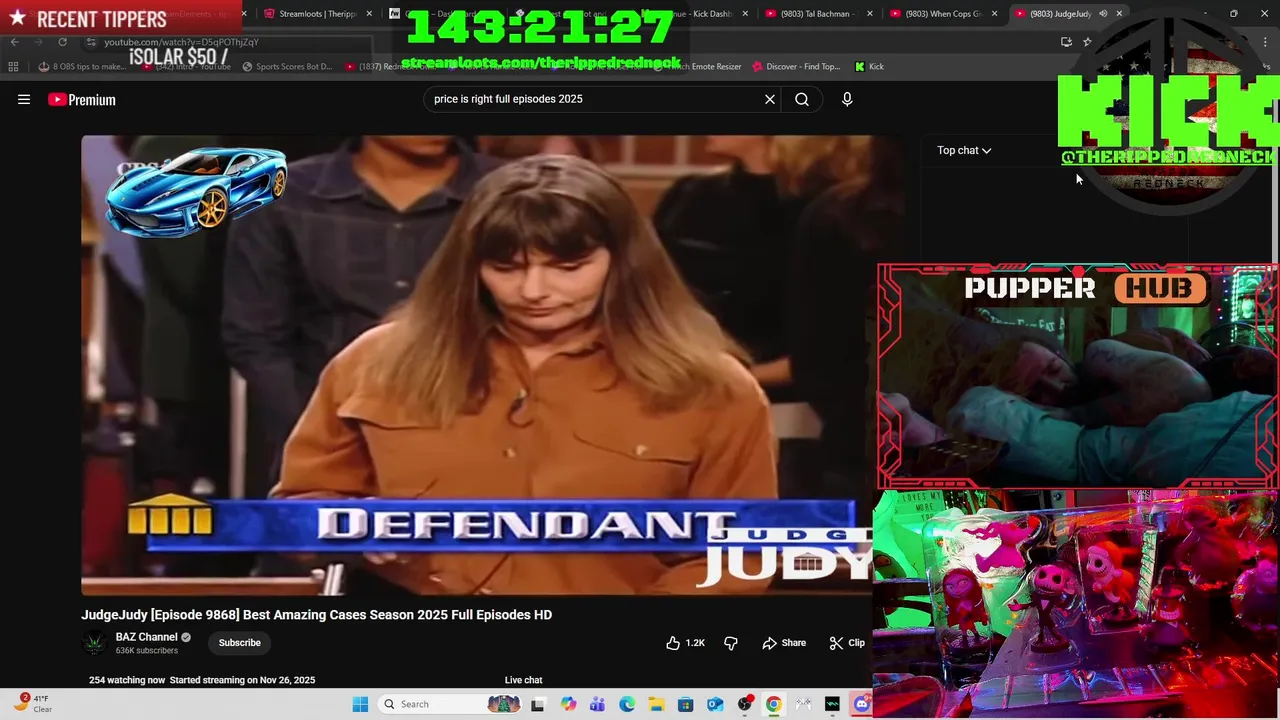Open the waveform audio app on taskbar

click(x=832, y=704)
